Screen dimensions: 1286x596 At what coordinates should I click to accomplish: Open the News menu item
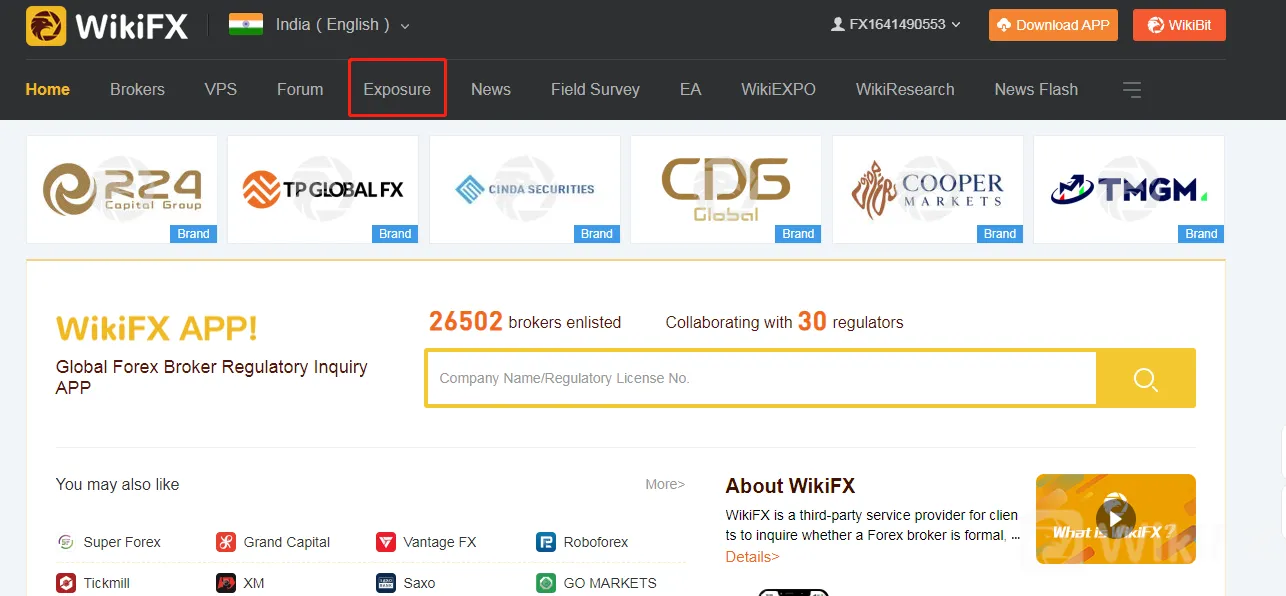491,89
